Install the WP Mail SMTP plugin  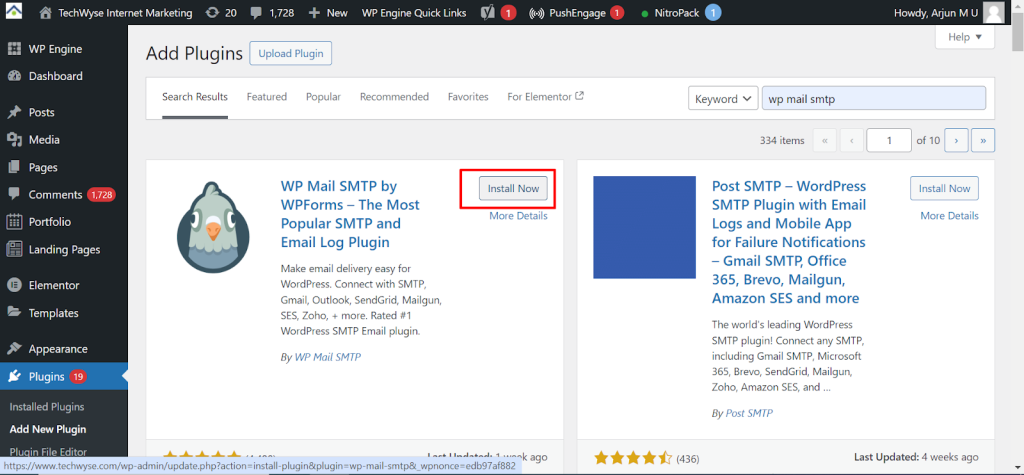click(514, 188)
